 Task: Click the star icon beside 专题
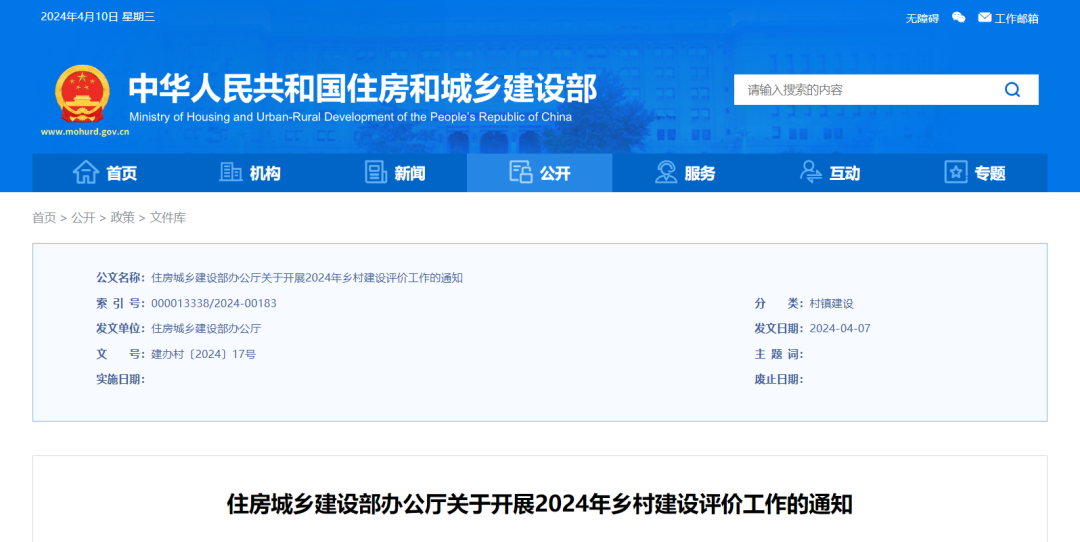click(955, 172)
